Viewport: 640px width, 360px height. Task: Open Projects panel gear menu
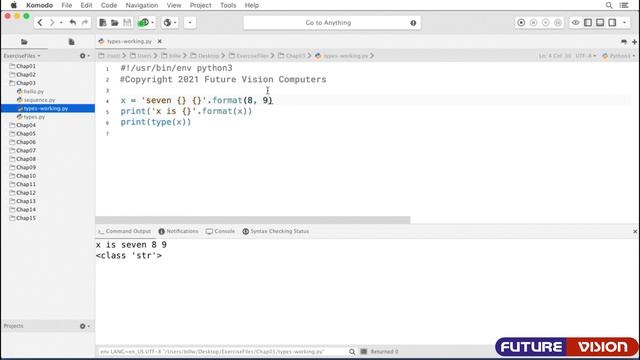click(x=84, y=326)
